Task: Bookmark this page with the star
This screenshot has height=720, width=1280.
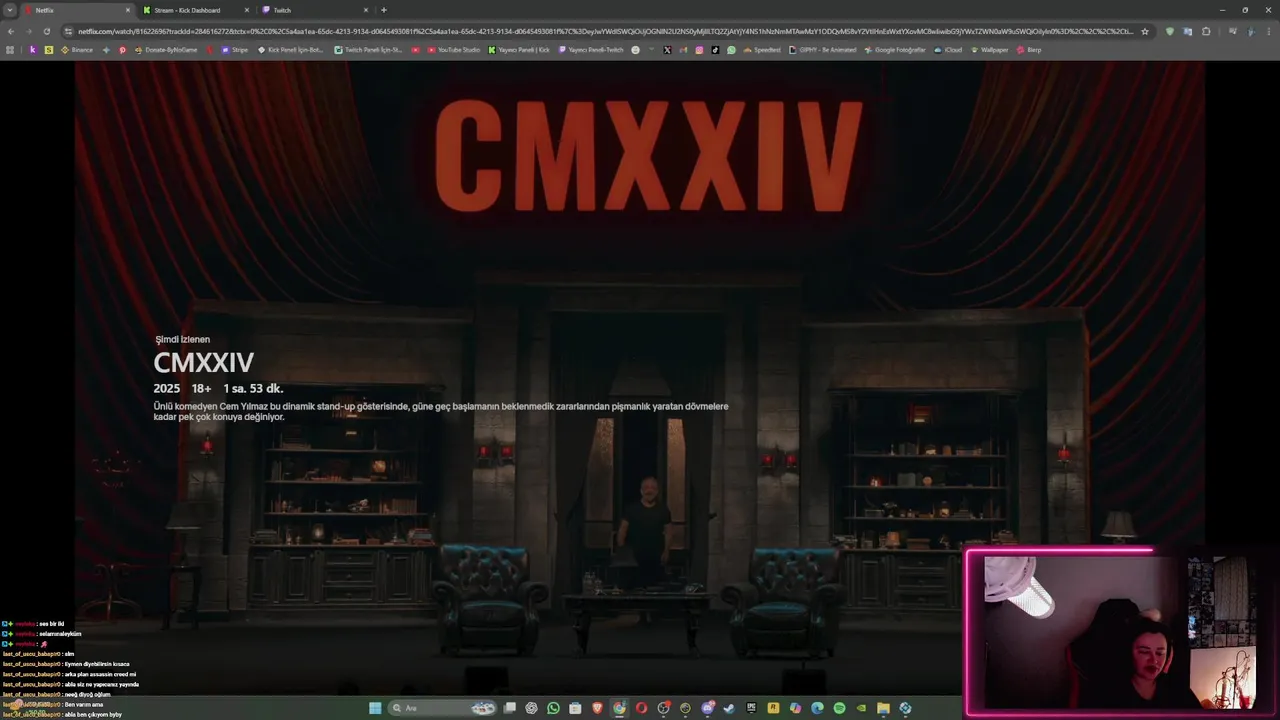Action: tap(1145, 31)
